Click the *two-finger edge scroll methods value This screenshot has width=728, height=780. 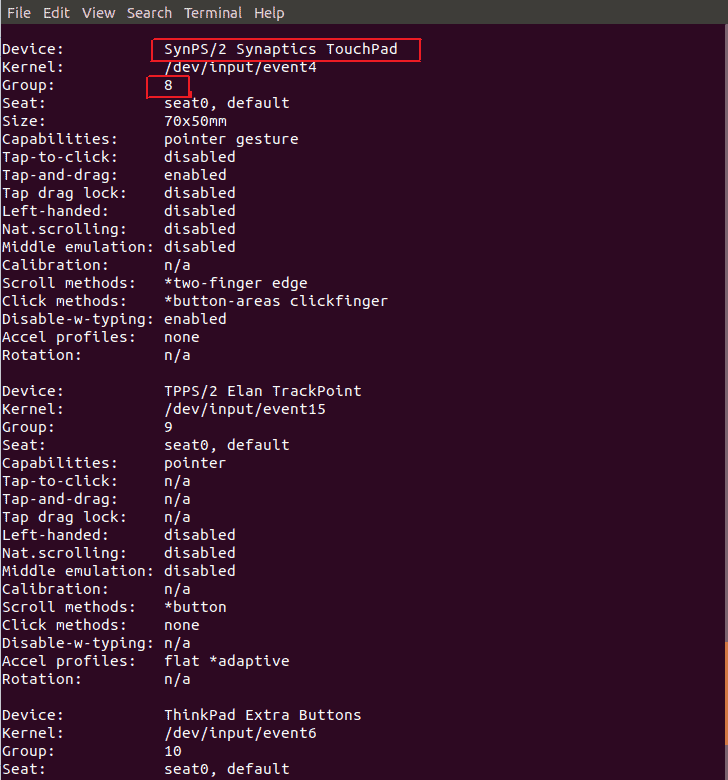point(236,283)
